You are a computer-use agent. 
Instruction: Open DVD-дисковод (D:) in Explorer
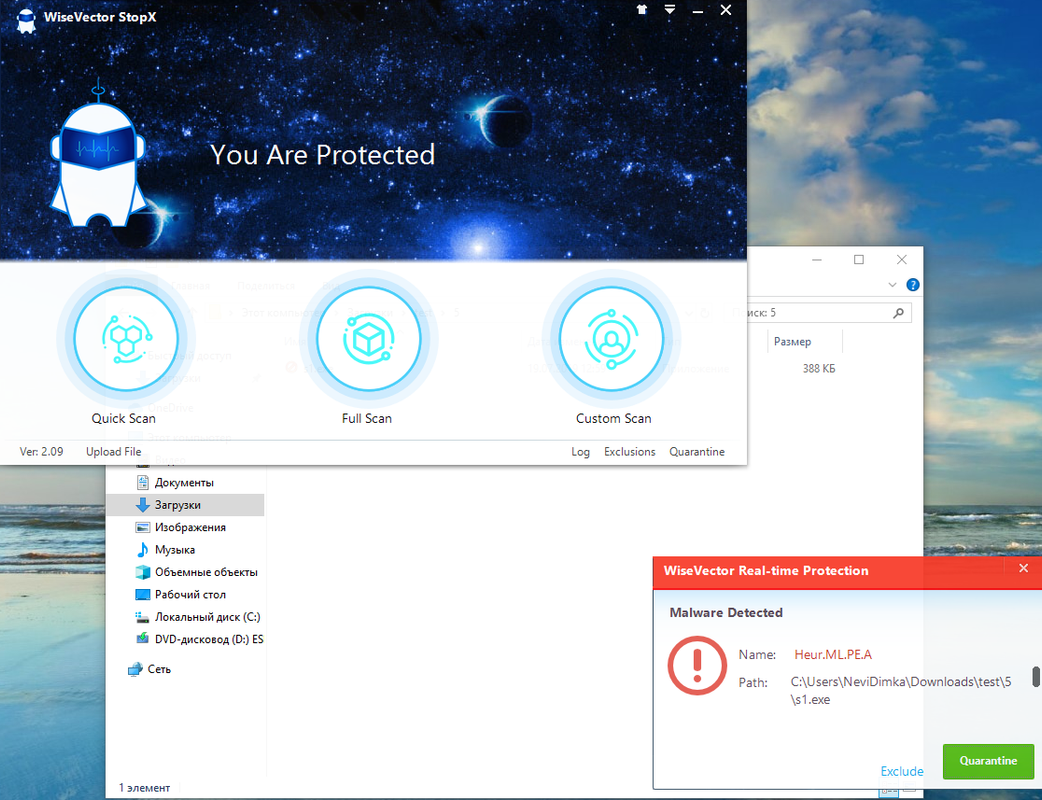pos(186,639)
